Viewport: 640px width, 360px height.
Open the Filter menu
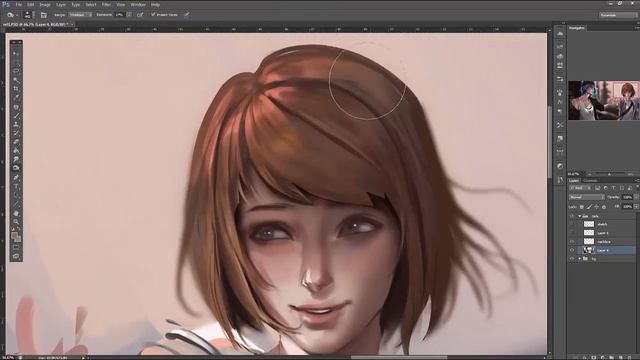pos(106,4)
